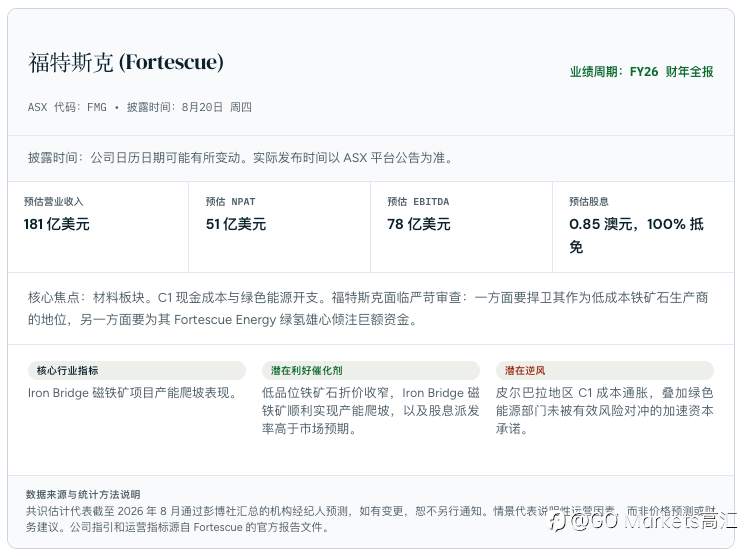
Task: Click the 预估 EBITDA label
Action: [418, 202]
